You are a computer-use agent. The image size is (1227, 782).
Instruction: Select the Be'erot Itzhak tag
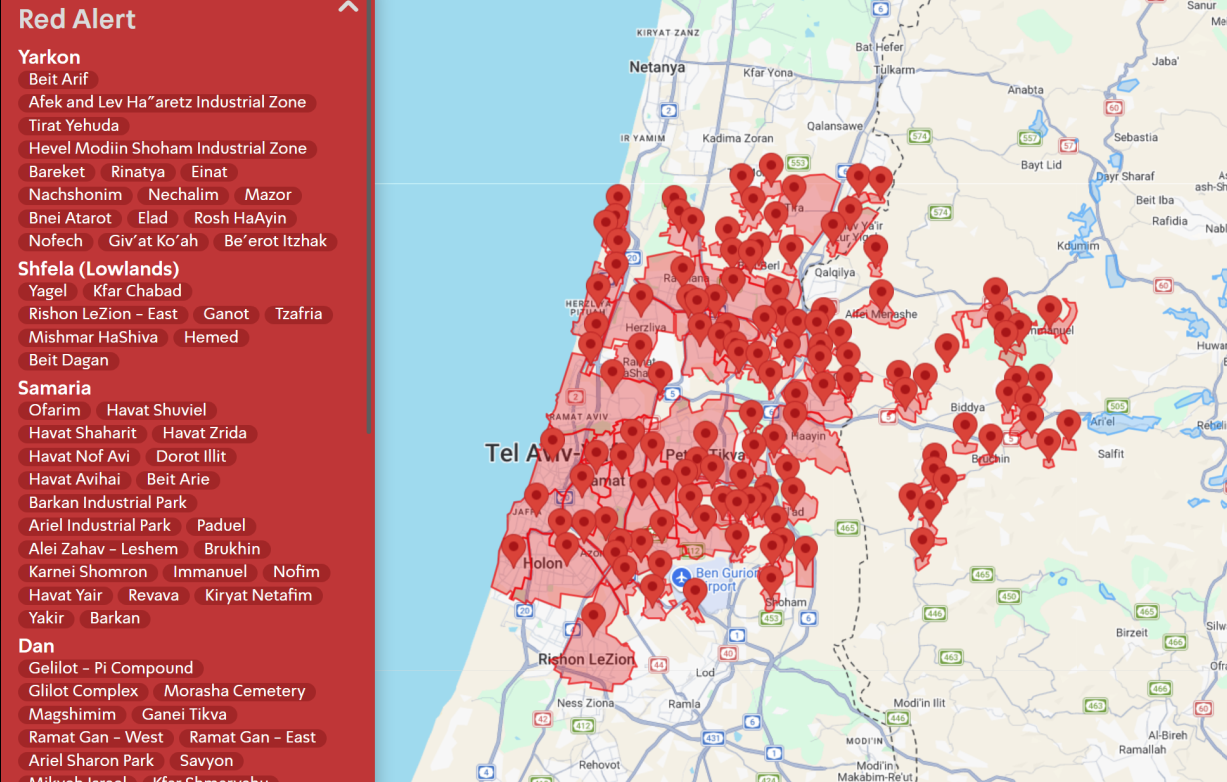(x=276, y=241)
